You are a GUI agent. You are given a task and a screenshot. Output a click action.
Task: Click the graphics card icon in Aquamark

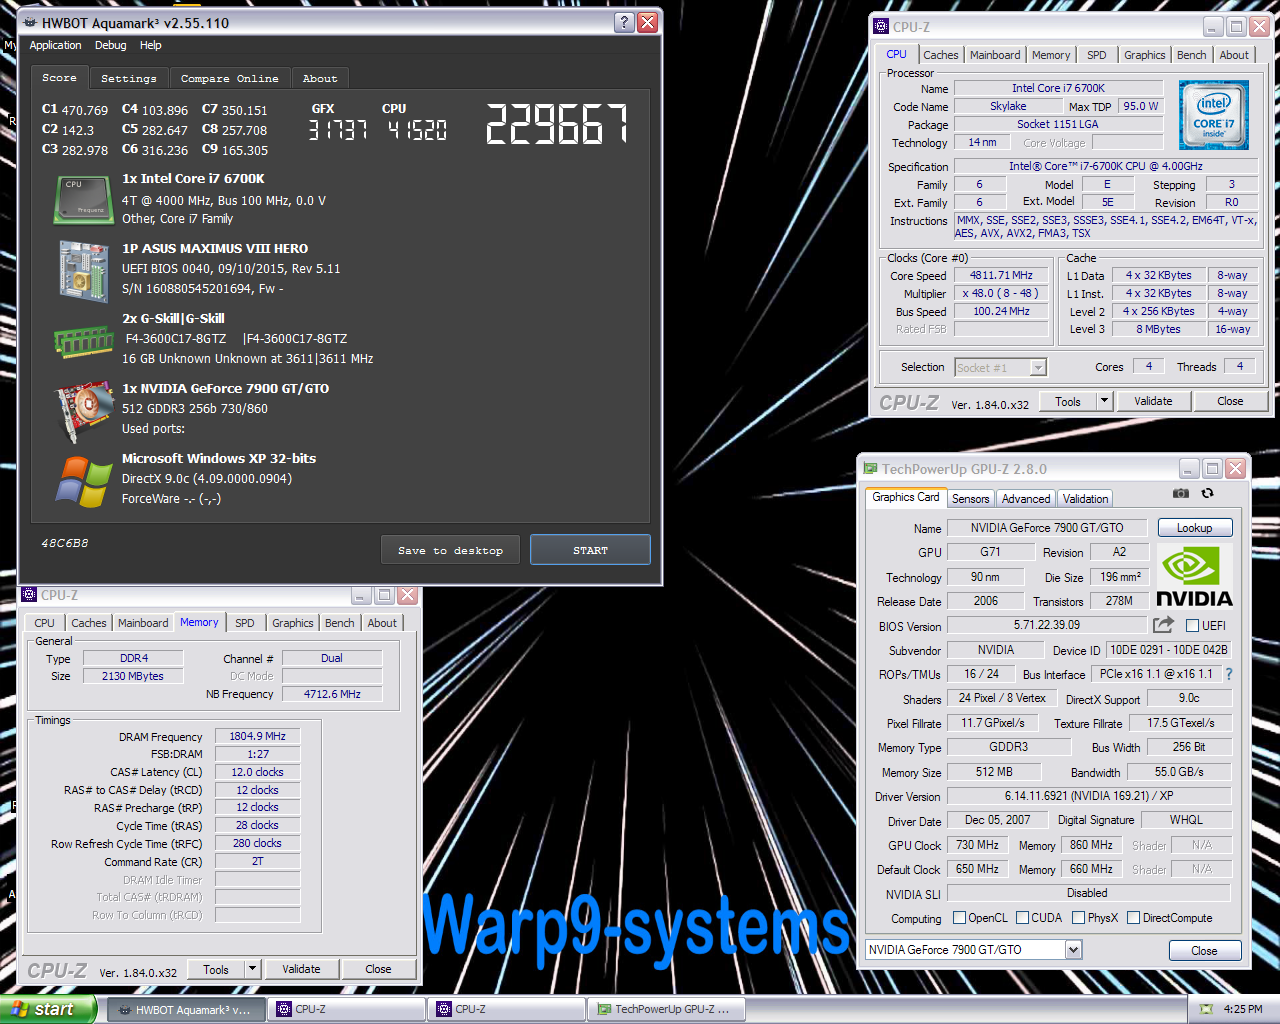click(84, 411)
